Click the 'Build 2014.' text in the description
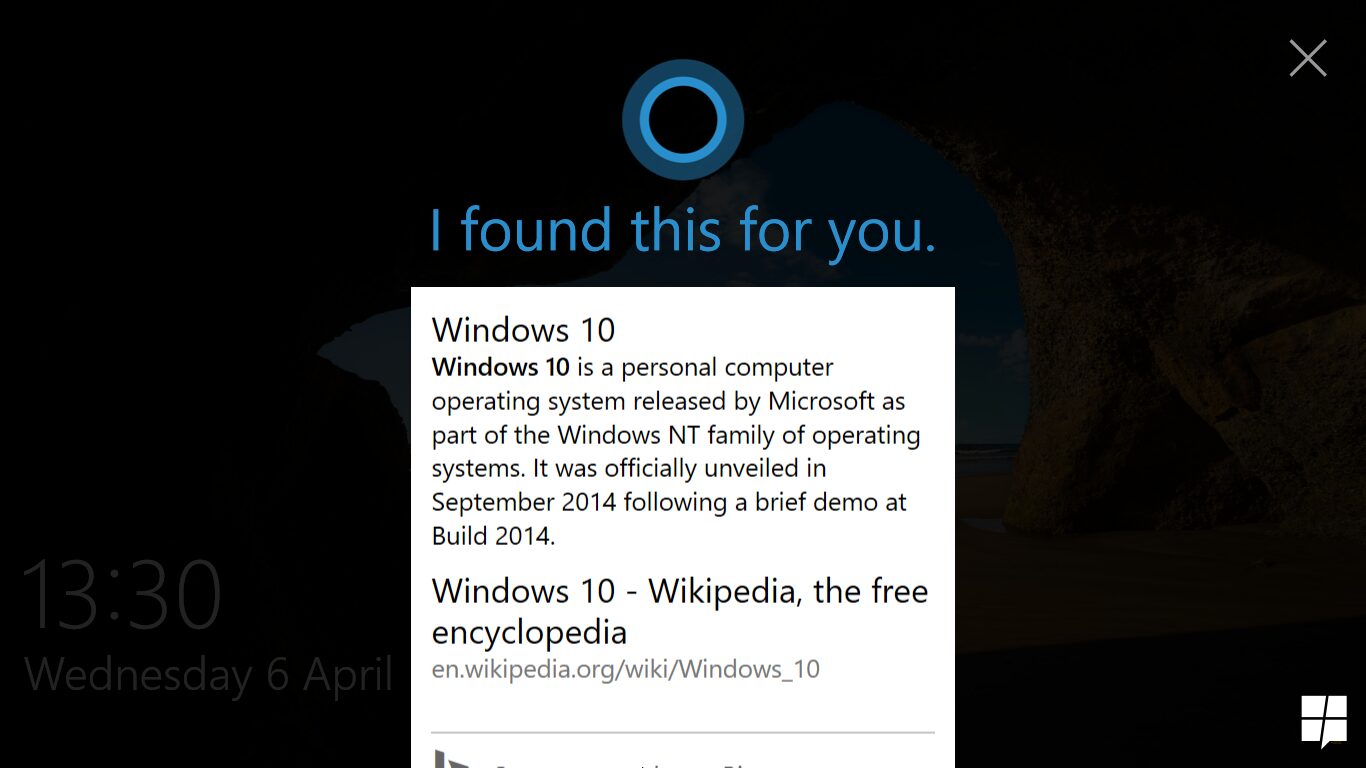The width and height of the screenshot is (1366, 768). pyautogui.click(x=493, y=536)
